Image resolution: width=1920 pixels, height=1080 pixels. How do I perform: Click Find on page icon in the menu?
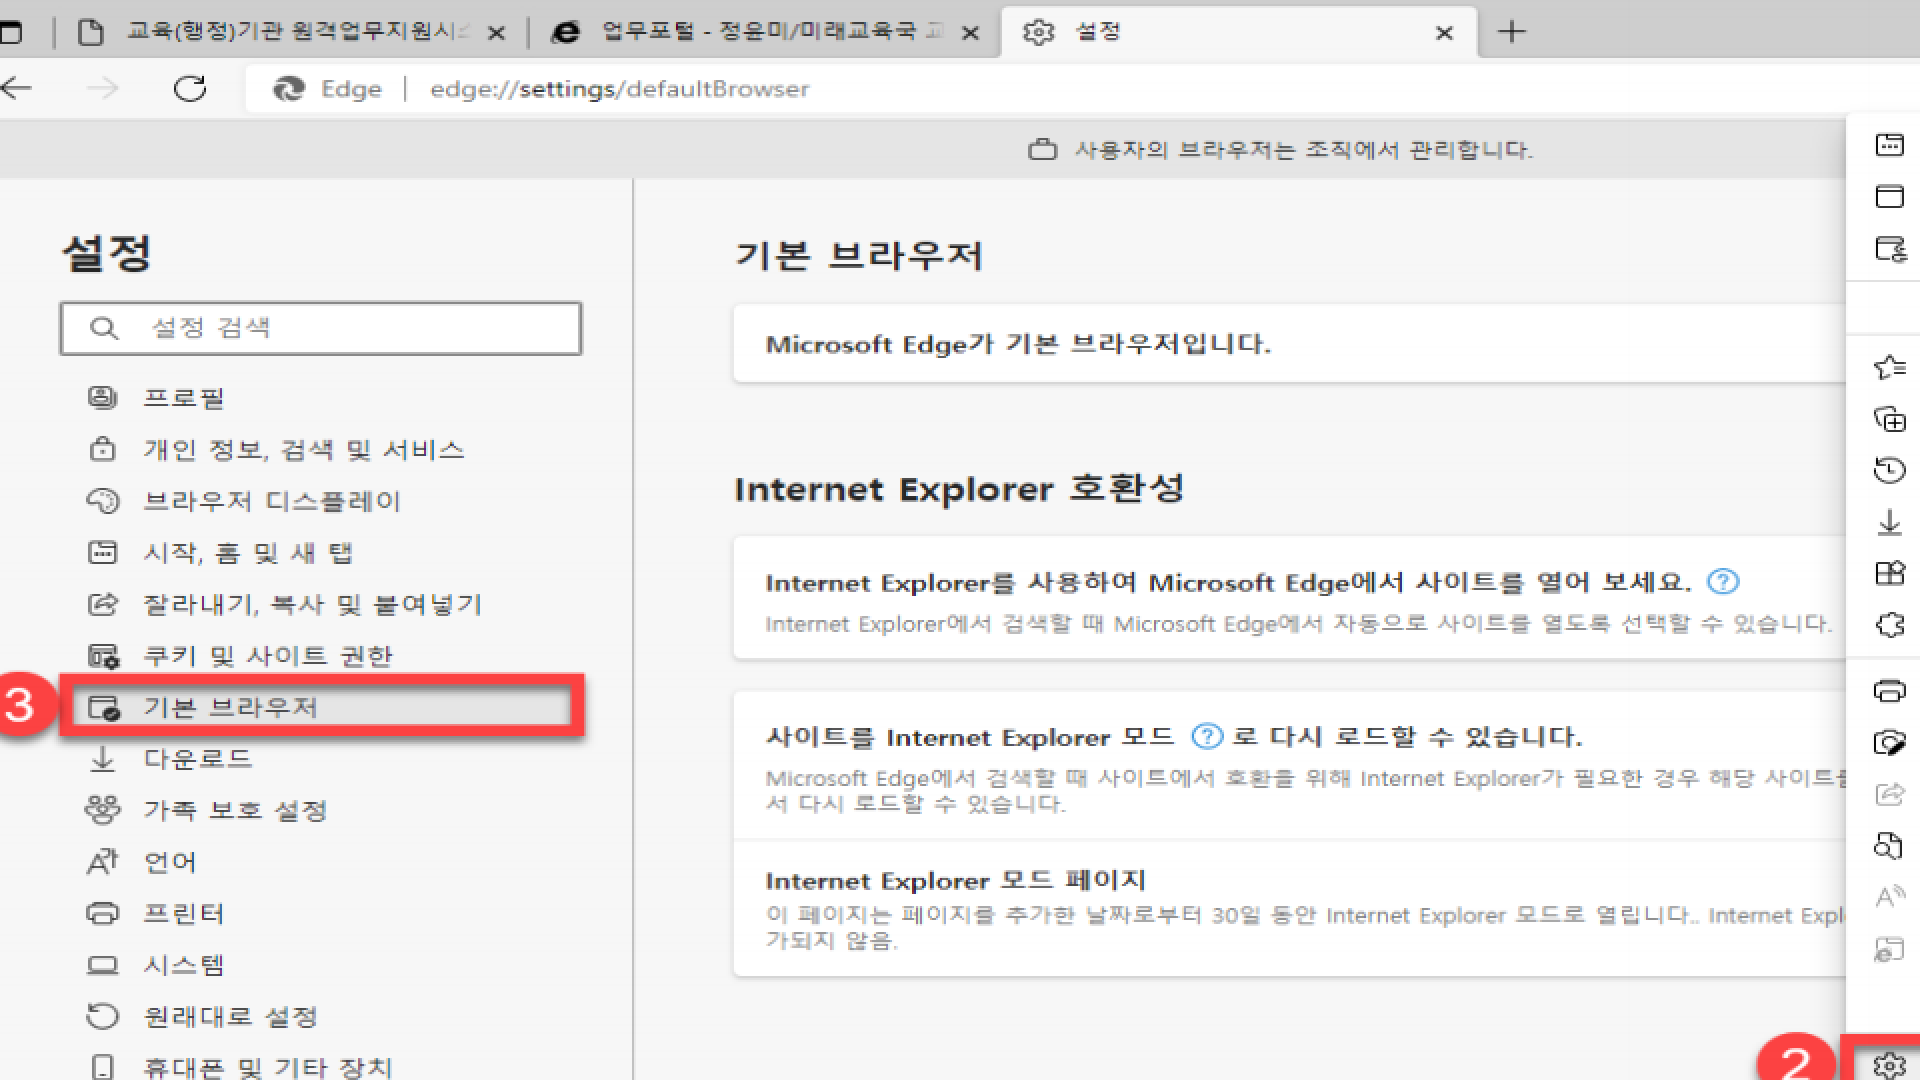(x=1888, y=846)
